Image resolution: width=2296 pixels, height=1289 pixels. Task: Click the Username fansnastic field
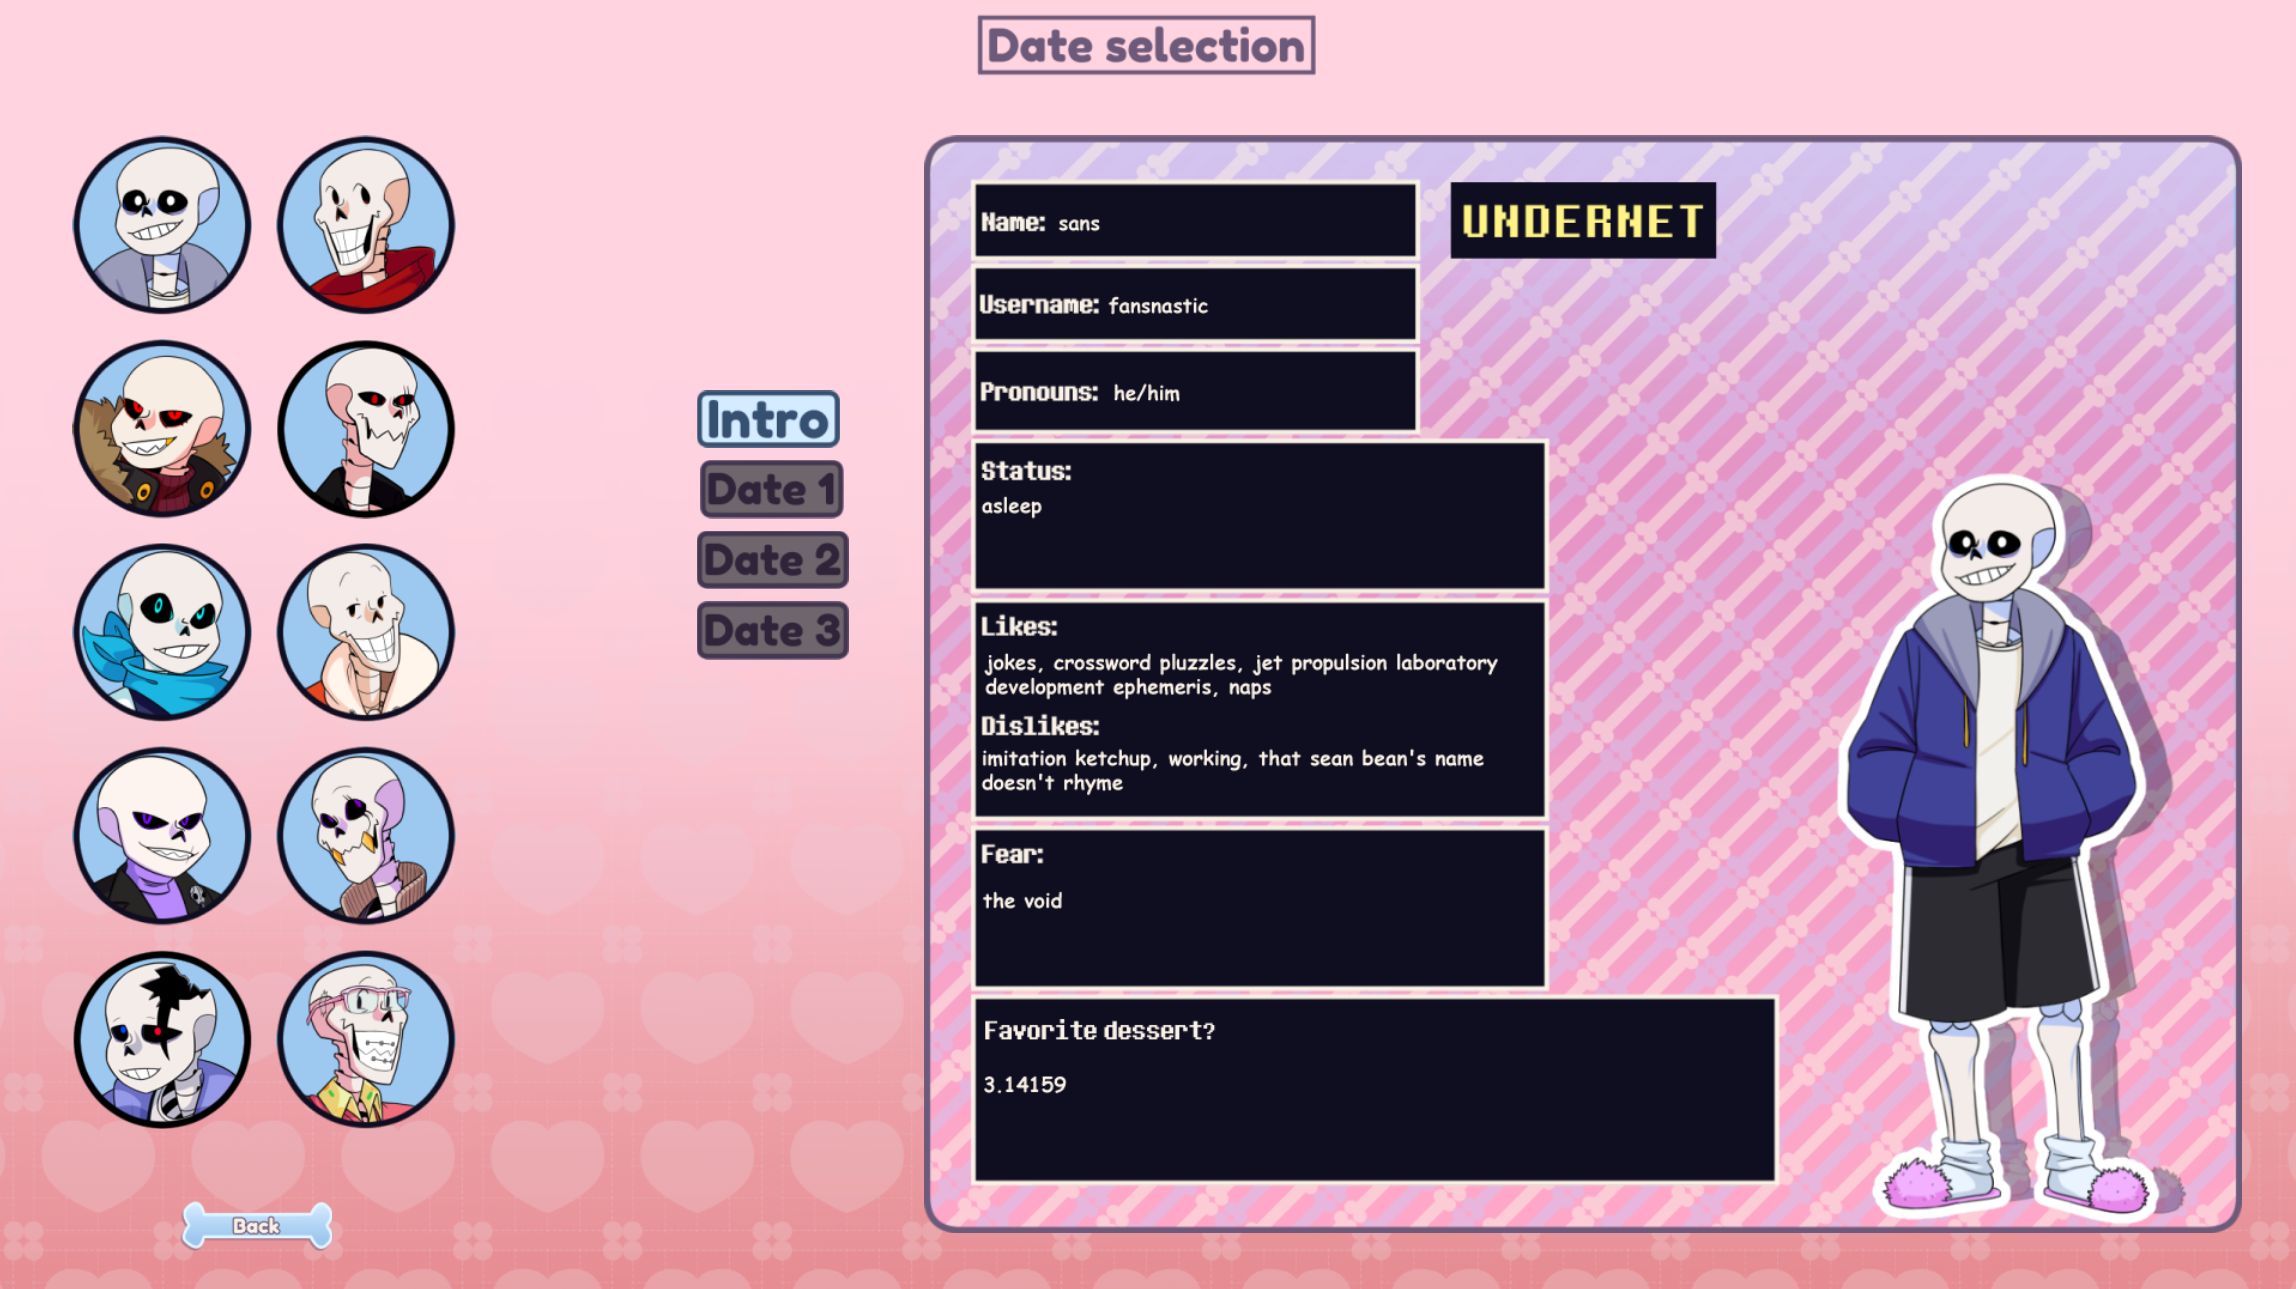pos(1195,304)
